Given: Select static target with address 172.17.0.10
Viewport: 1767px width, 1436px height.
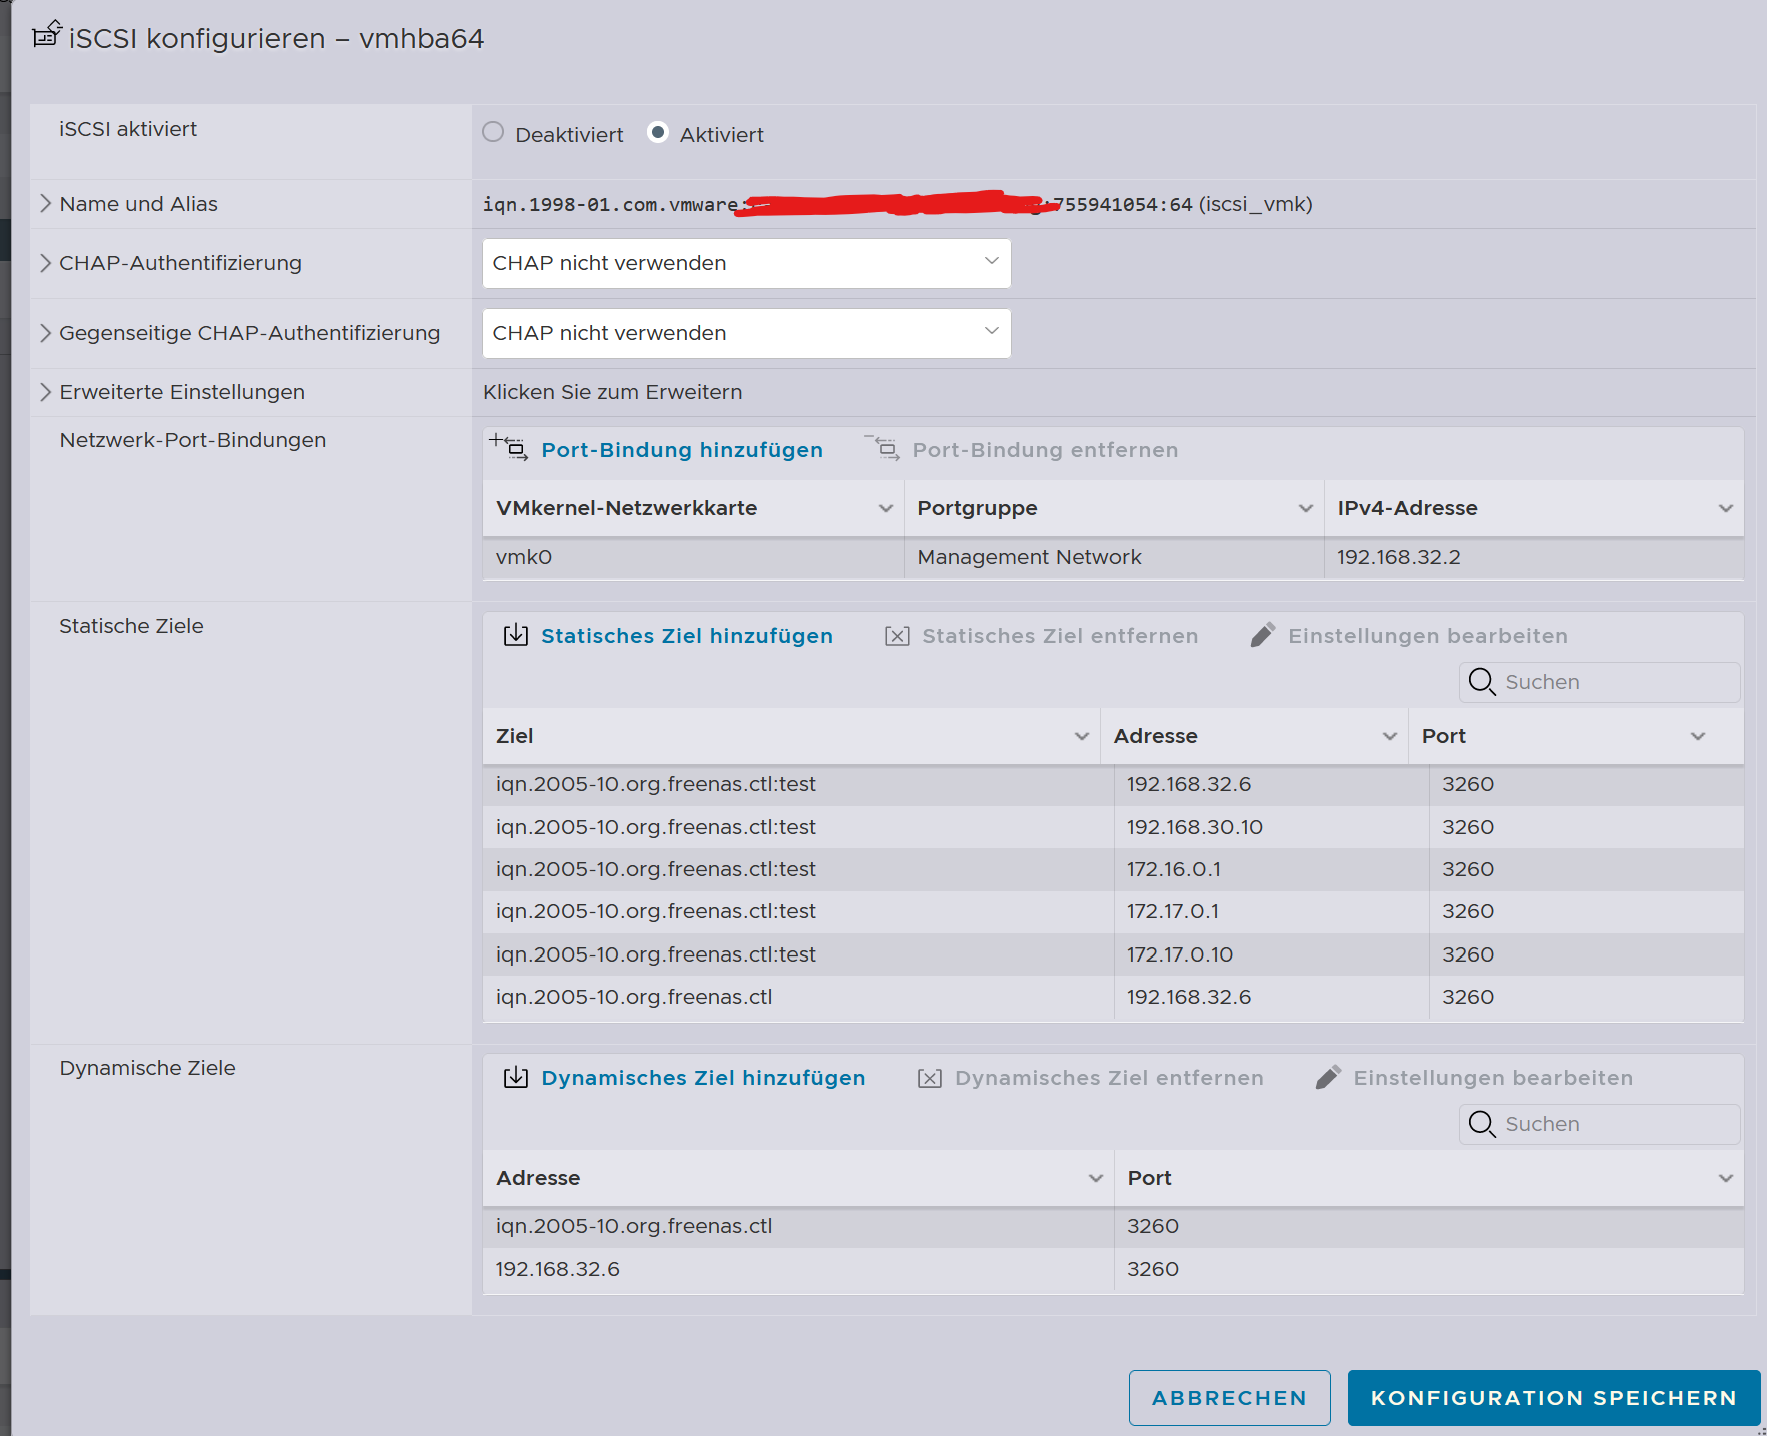Looking at the screenshot, I should point(1113,955).
